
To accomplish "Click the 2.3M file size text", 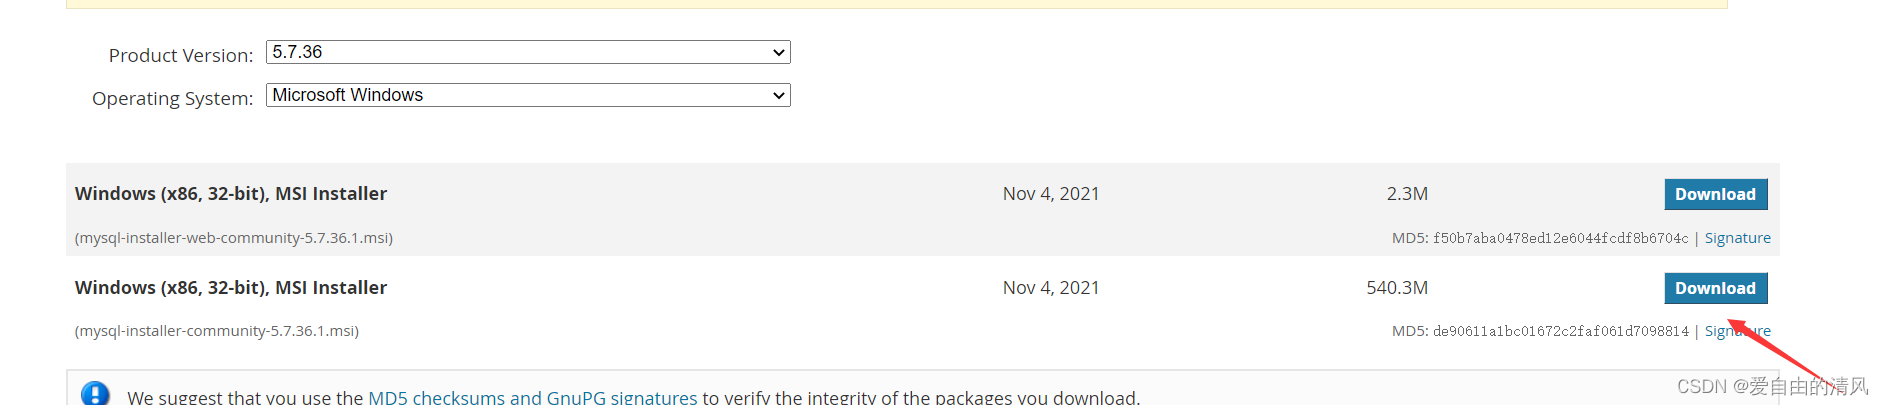I will click(1407, 194).
